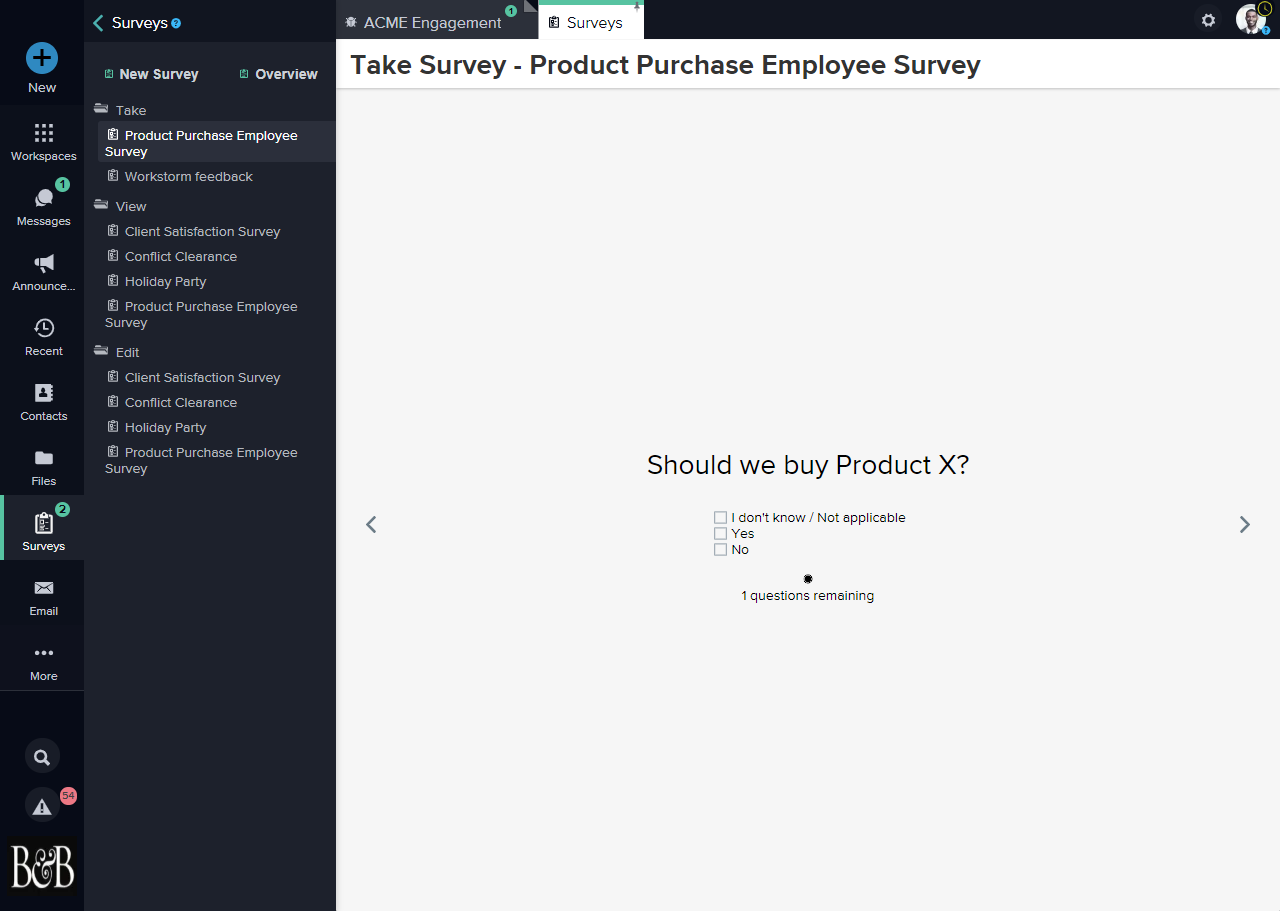Viewport: 1280px width, 911px height.
Task: Open the Recent history icon
Action: click(x=44, y=328)
